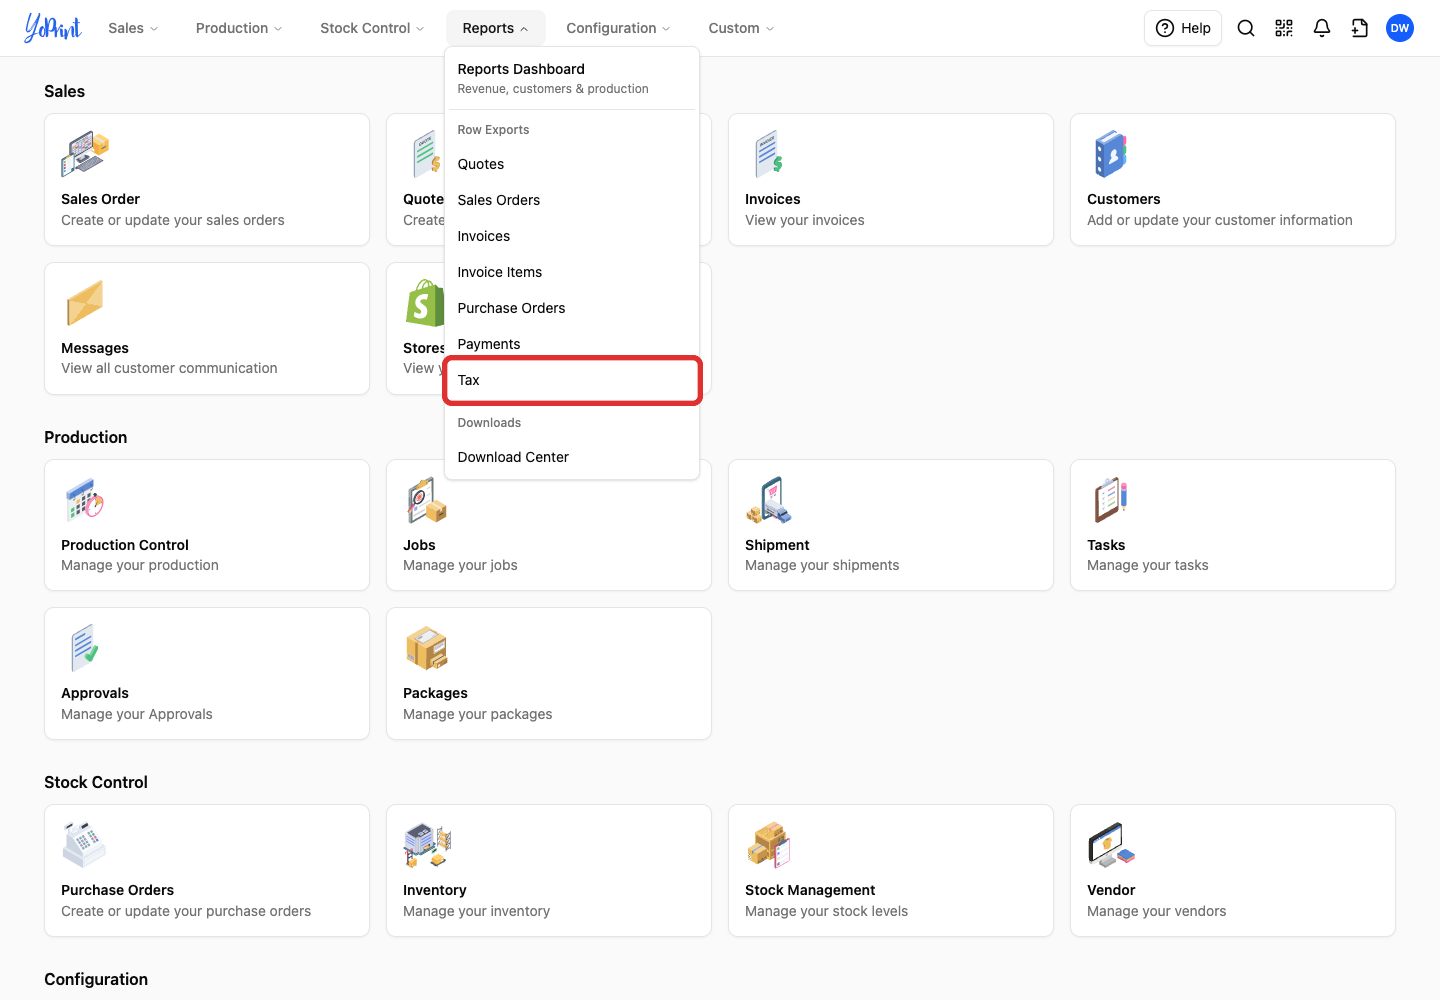Open the Shipment card title
Screen dimensions: 1440x1000
(777, 545)
